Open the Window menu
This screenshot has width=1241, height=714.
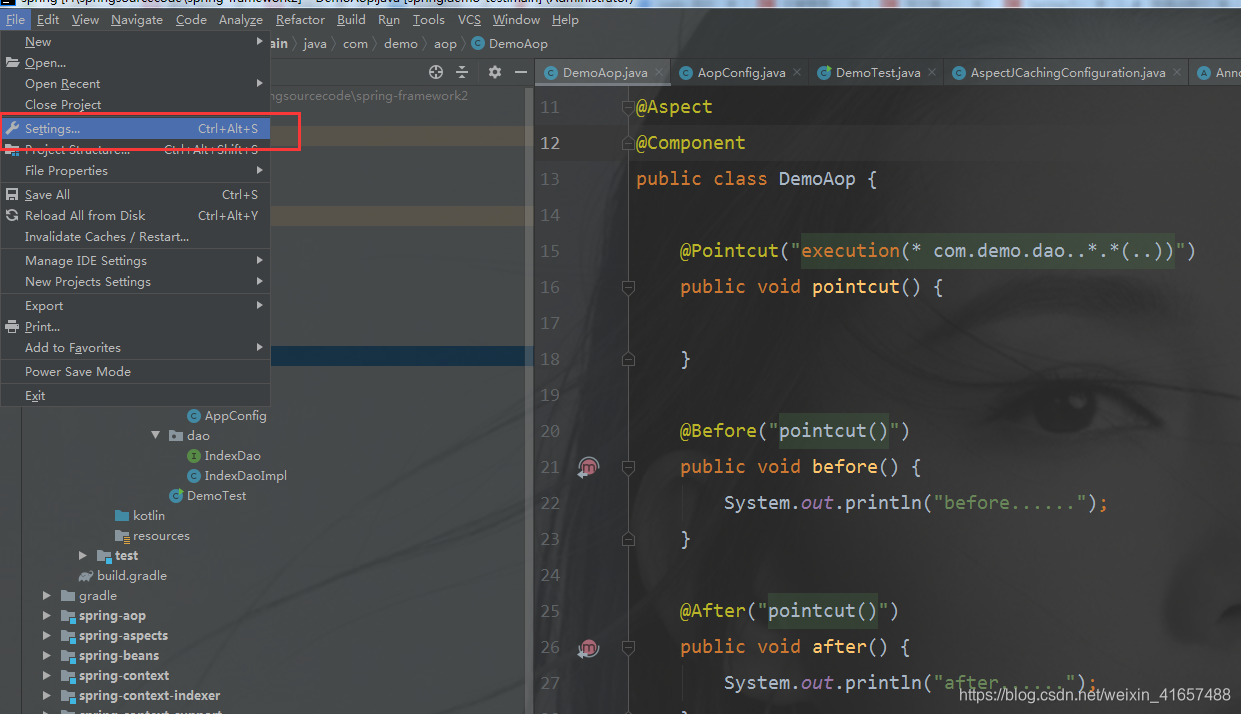(516, 19)
